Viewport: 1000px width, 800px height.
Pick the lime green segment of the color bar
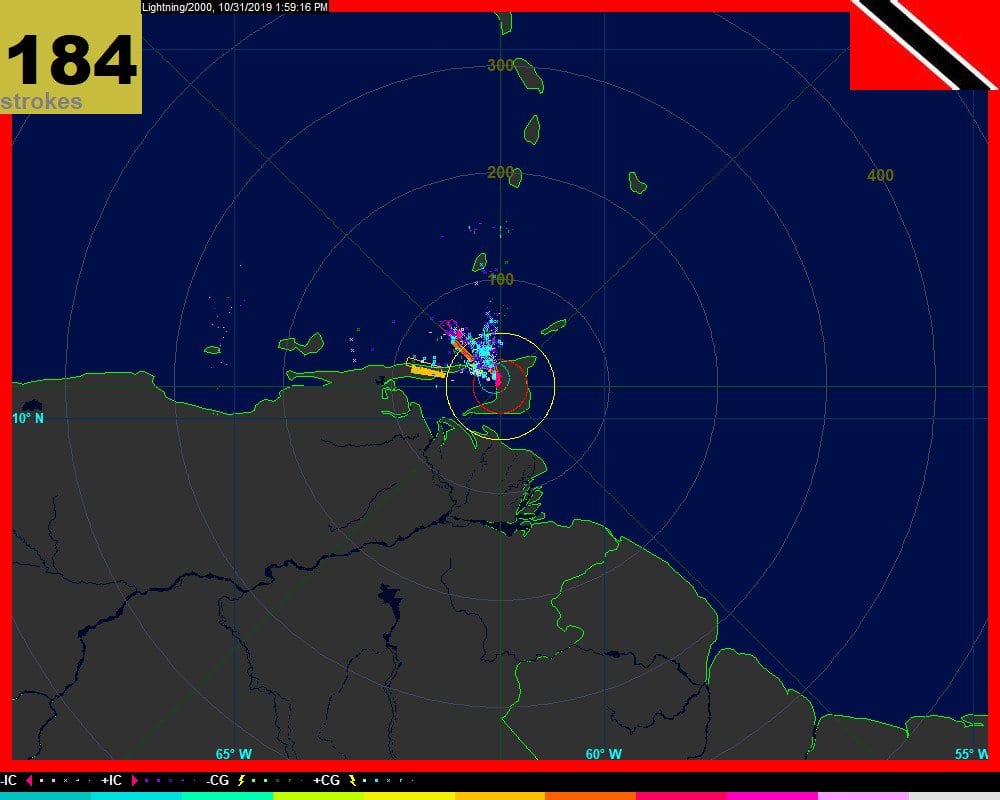click(x=318, y=796)
